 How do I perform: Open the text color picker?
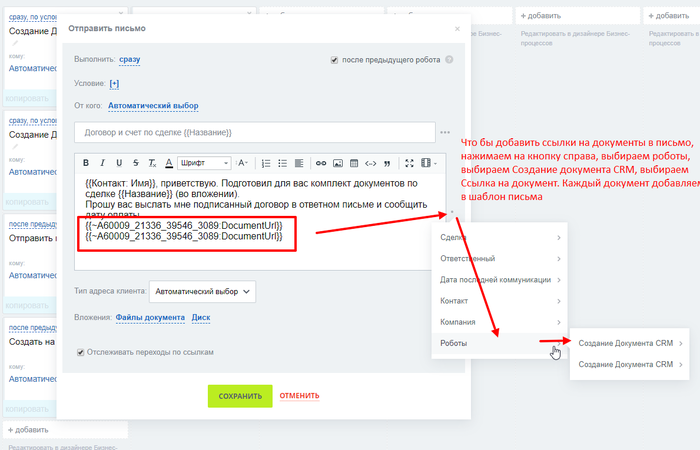point(169,163)
